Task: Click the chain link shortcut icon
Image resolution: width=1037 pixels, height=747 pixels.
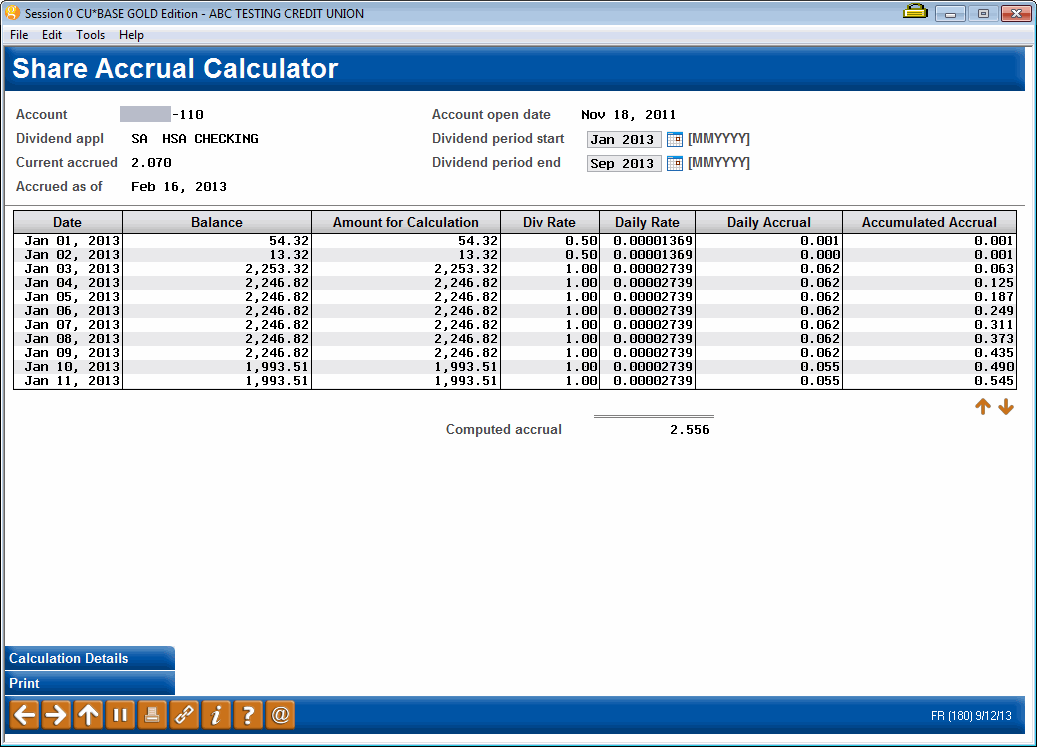Action: 184,714
